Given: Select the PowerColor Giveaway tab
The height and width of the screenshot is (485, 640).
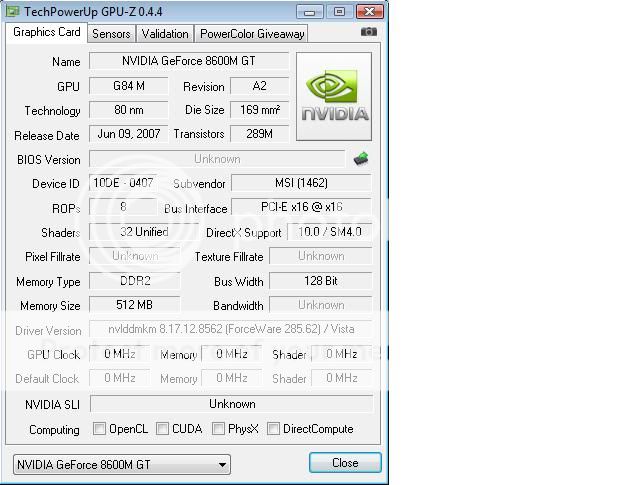Looking at the screenshot, I should (x=252, y=33).
